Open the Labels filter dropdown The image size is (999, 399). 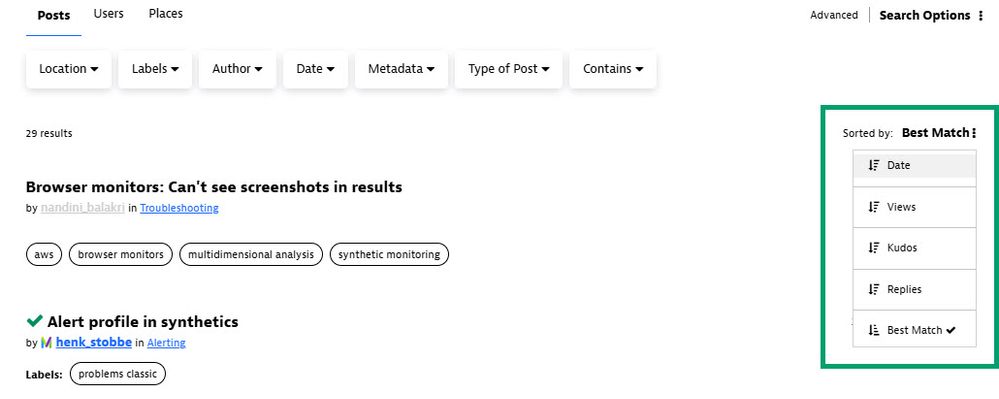point(155,69)
